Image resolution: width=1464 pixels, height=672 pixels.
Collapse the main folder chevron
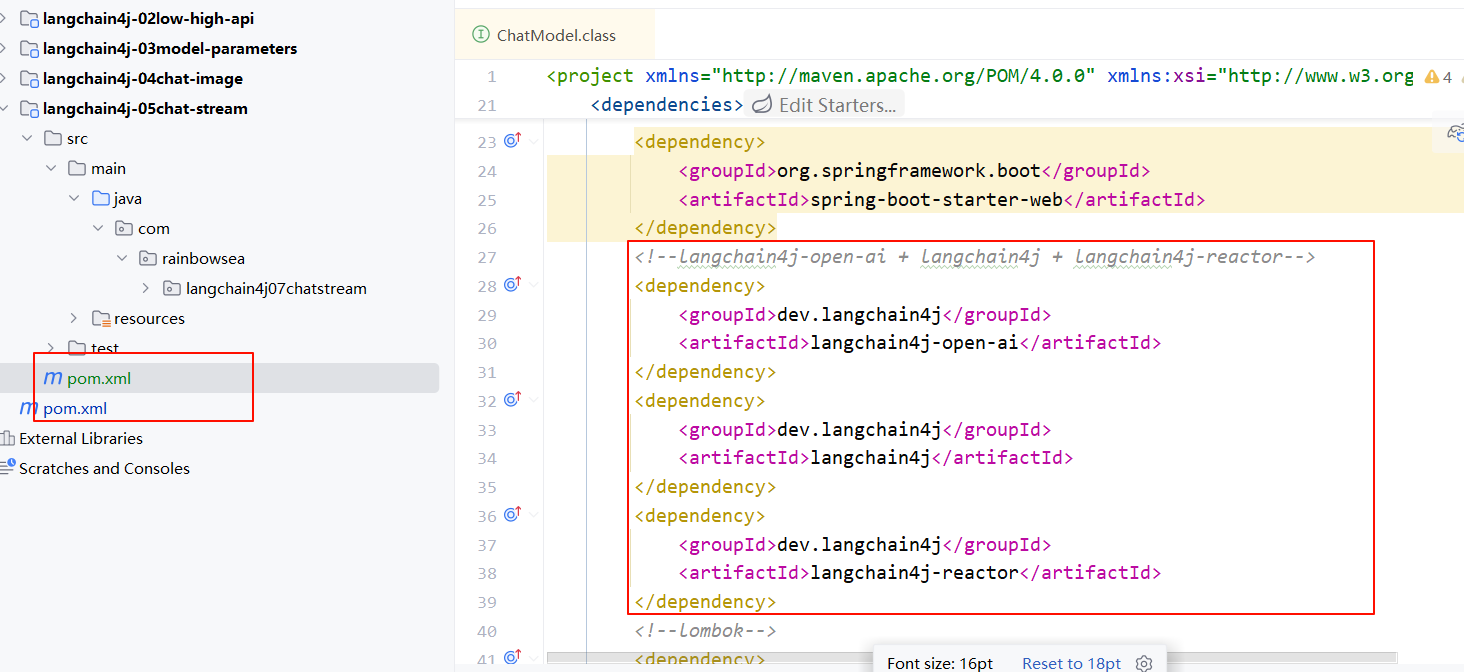click(x=51, y=169)
